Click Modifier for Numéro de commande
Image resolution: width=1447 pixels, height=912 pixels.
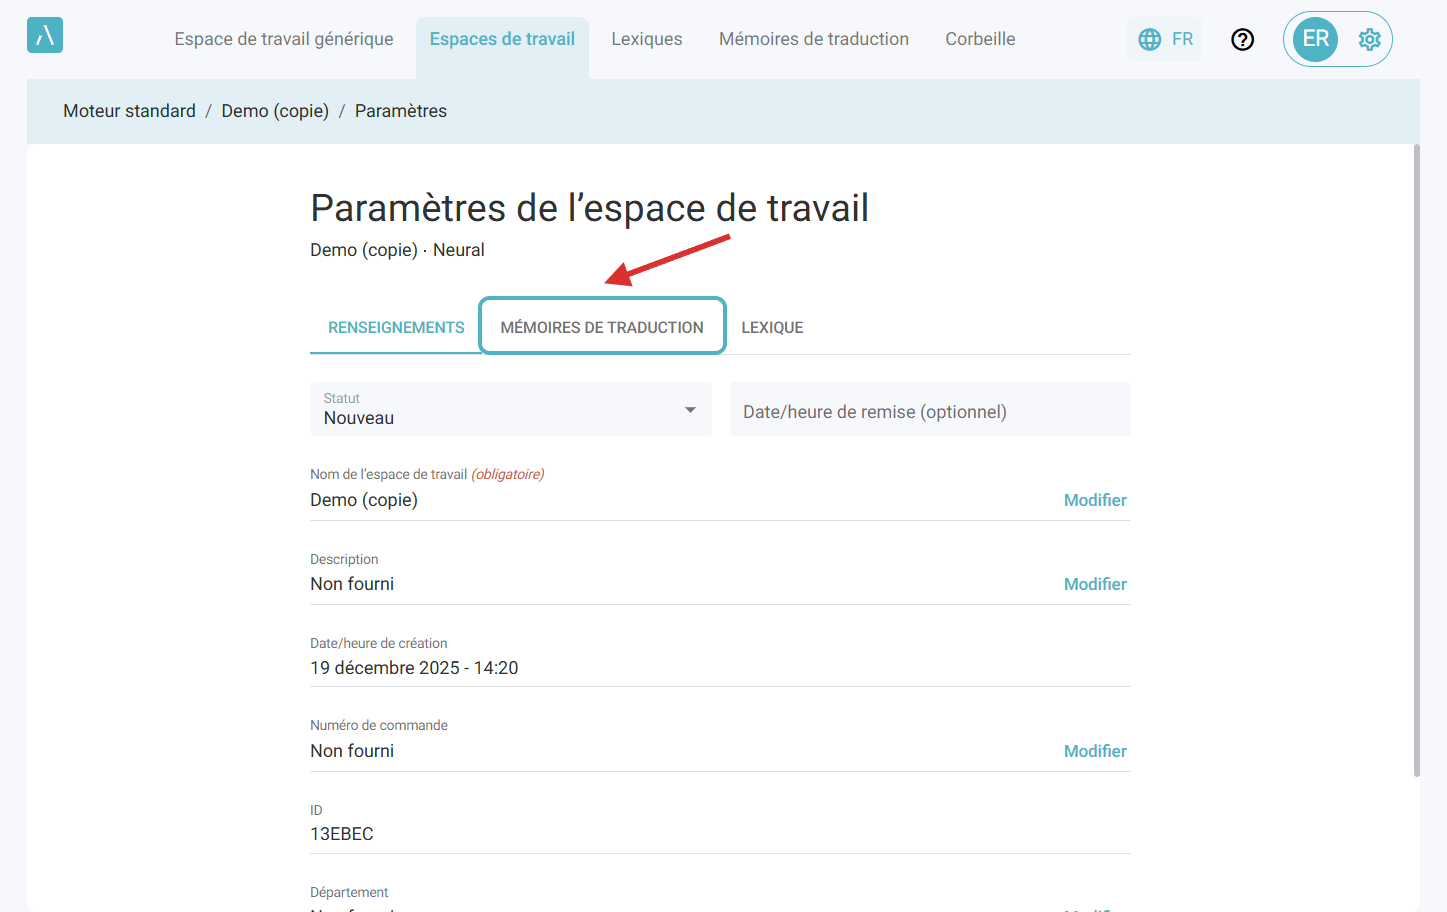(1095, 751)
